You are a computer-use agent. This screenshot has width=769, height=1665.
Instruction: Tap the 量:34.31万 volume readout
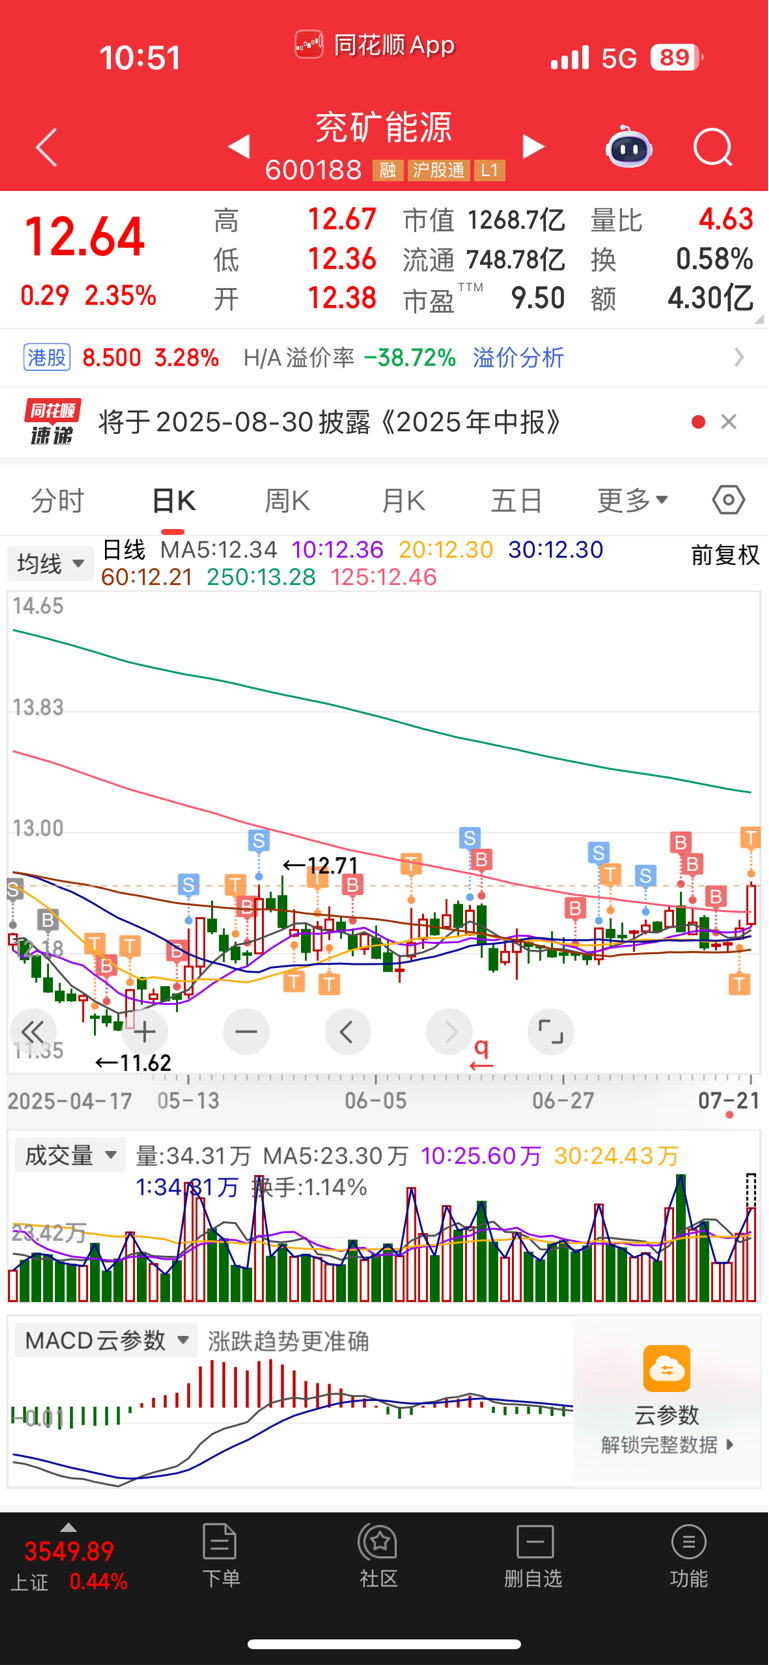tap(193, 1156)
